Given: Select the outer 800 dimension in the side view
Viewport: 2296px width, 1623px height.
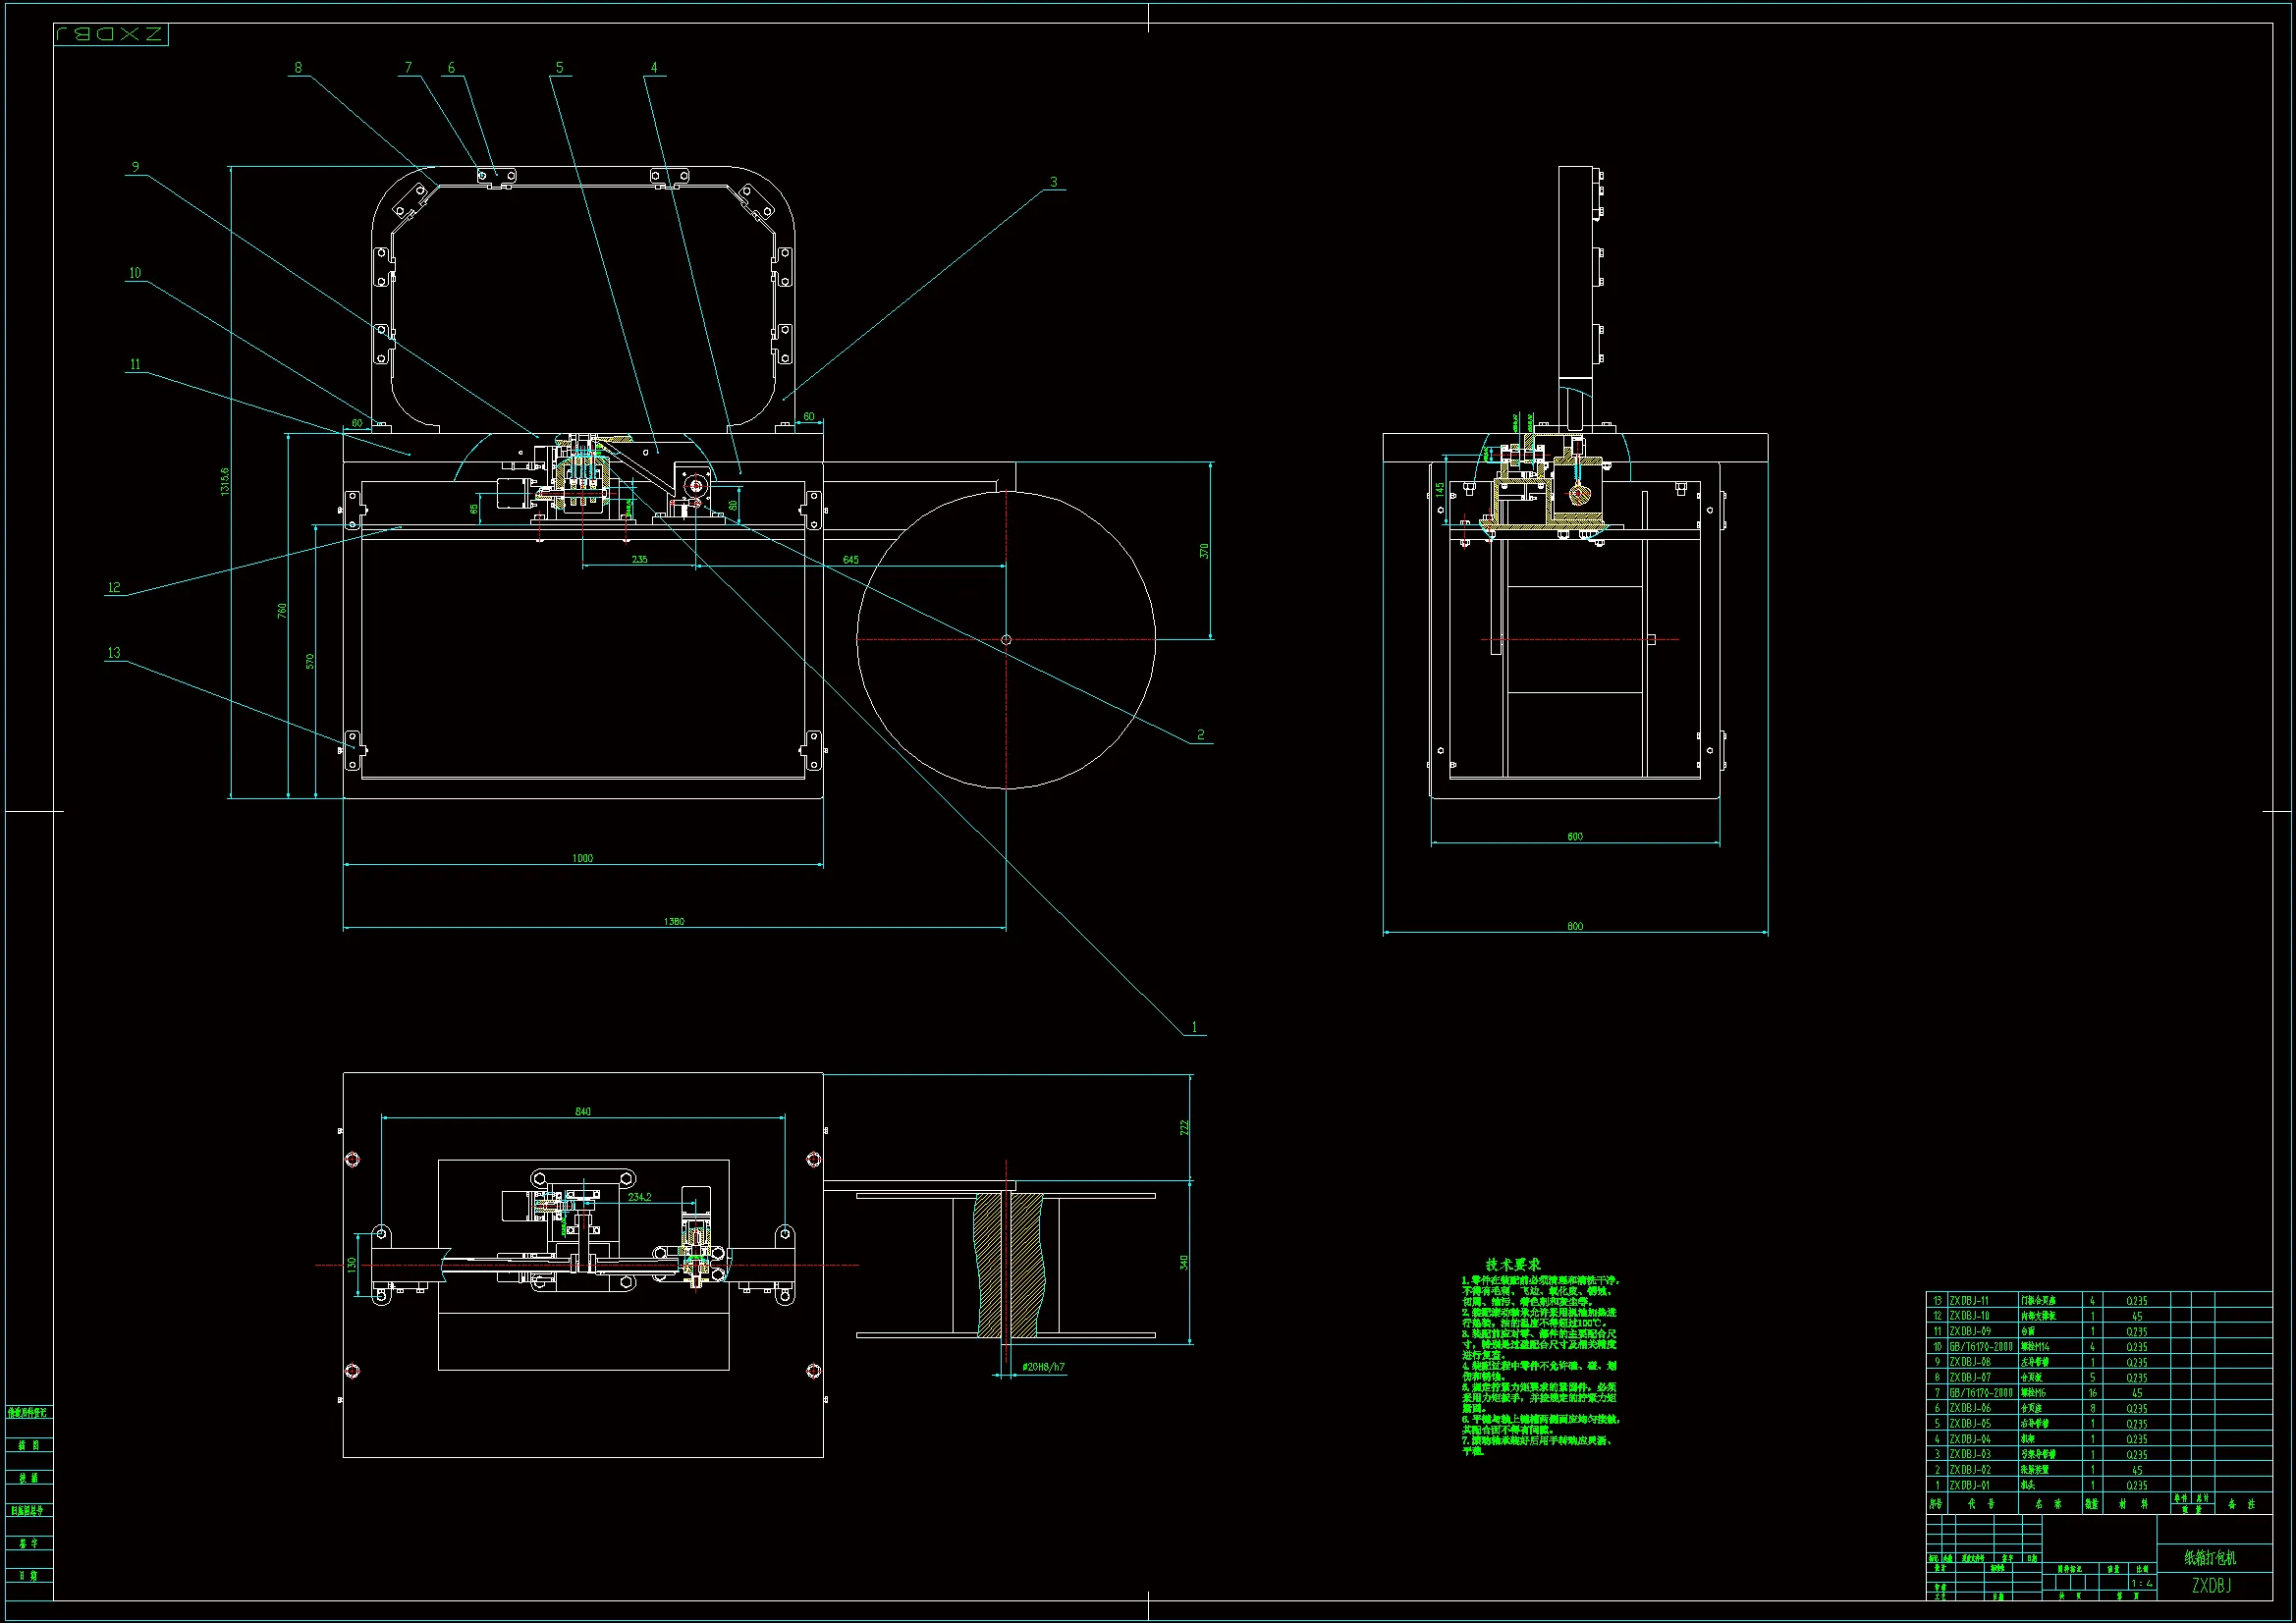Looking at the screenshot, I should (x=1575, y=926).
